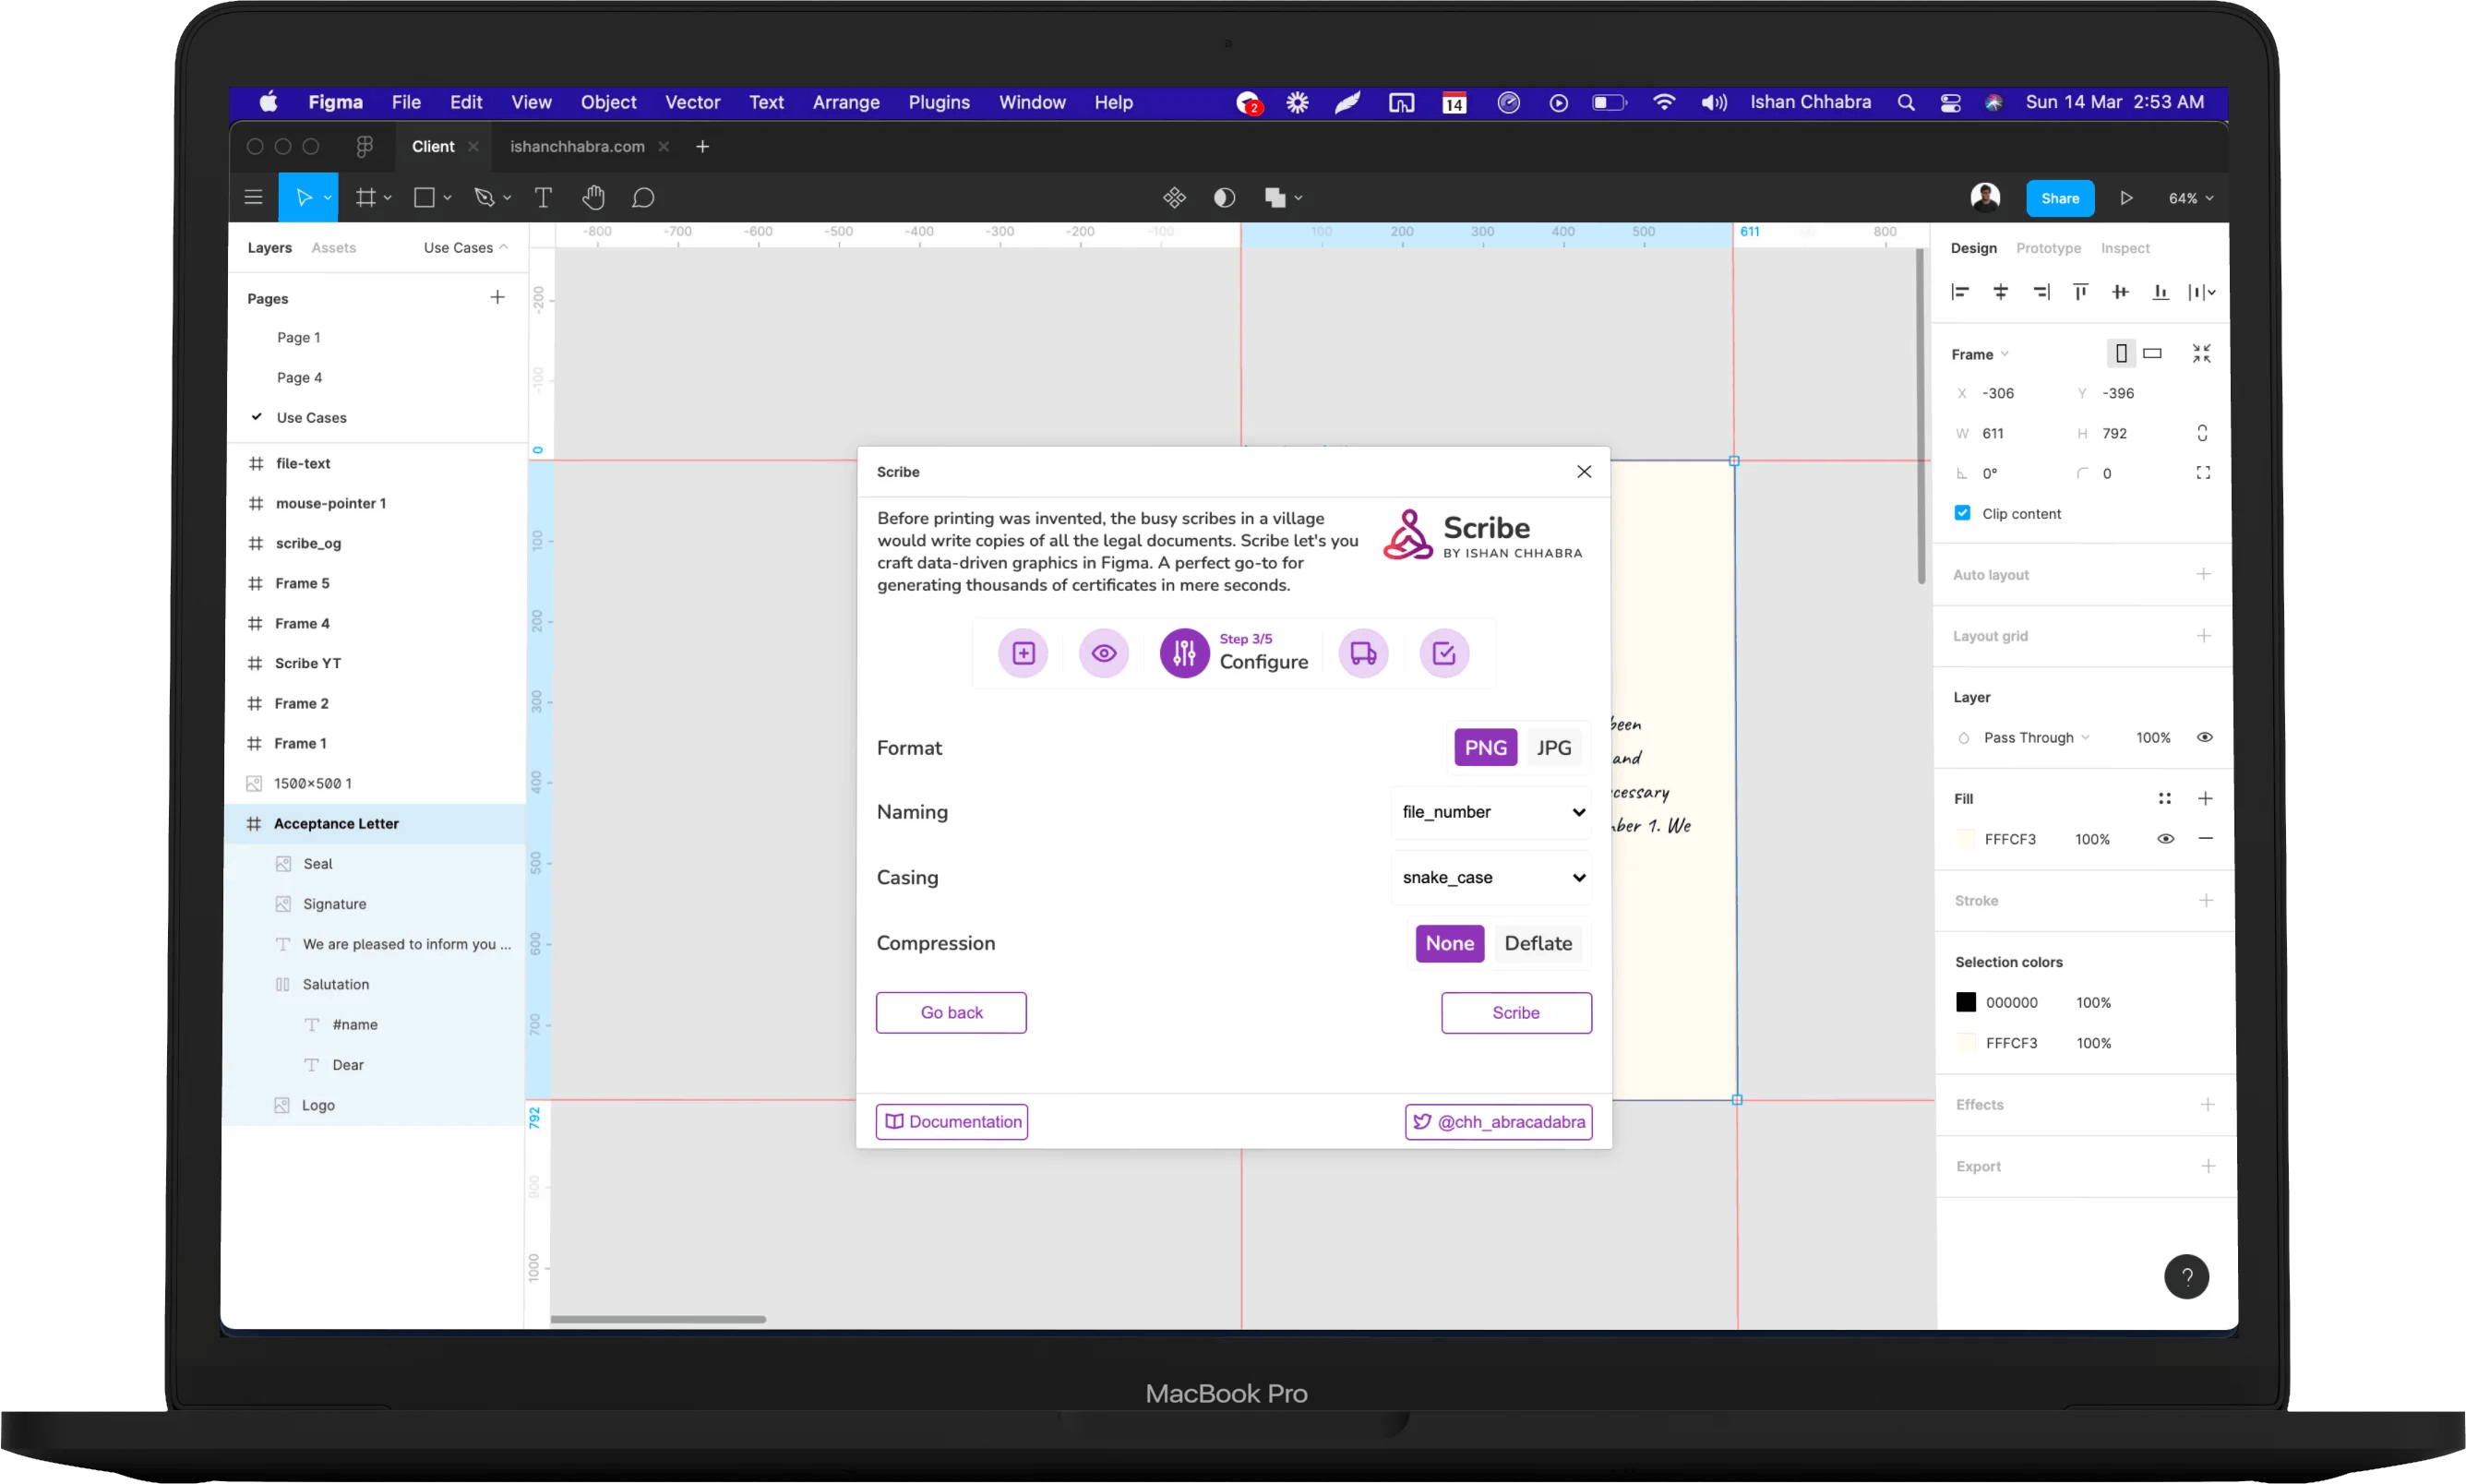Select the Frame tool
Image resolution: width=2466 pixels, height=1484 pixels.
[366, 198]
